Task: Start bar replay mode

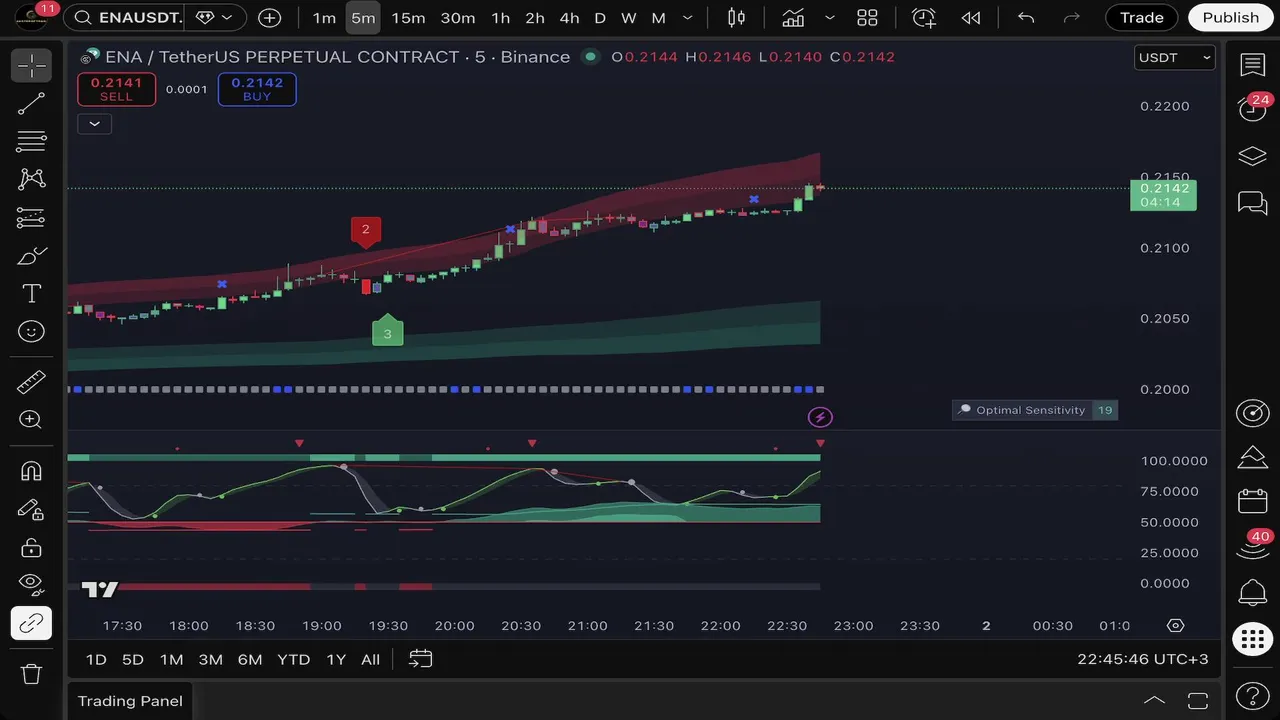Action: click(970, 17)
